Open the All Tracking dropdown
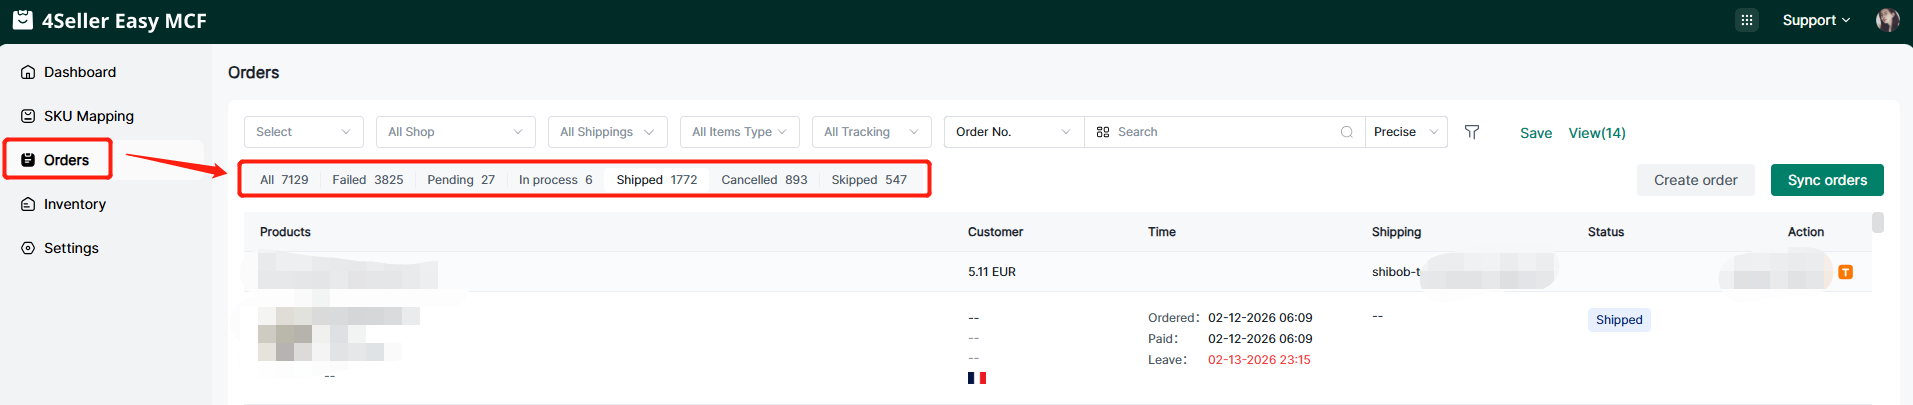The height and width of the screenshot is (405, 1913). (x=871, y=132)
